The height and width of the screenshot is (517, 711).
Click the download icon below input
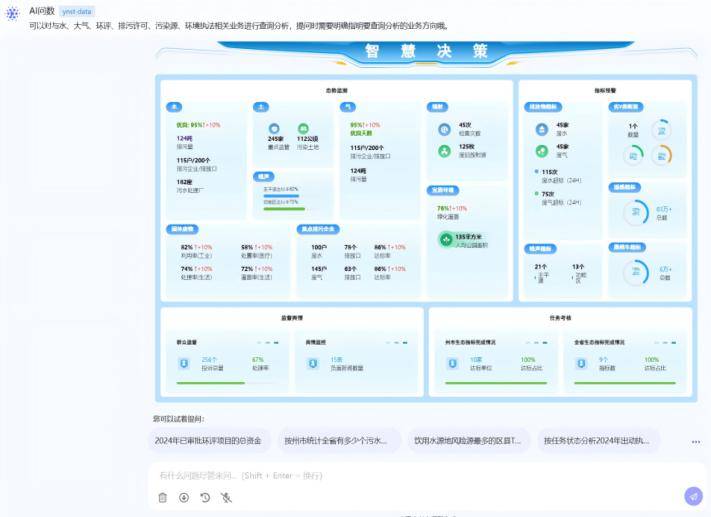tap(184, 497)
